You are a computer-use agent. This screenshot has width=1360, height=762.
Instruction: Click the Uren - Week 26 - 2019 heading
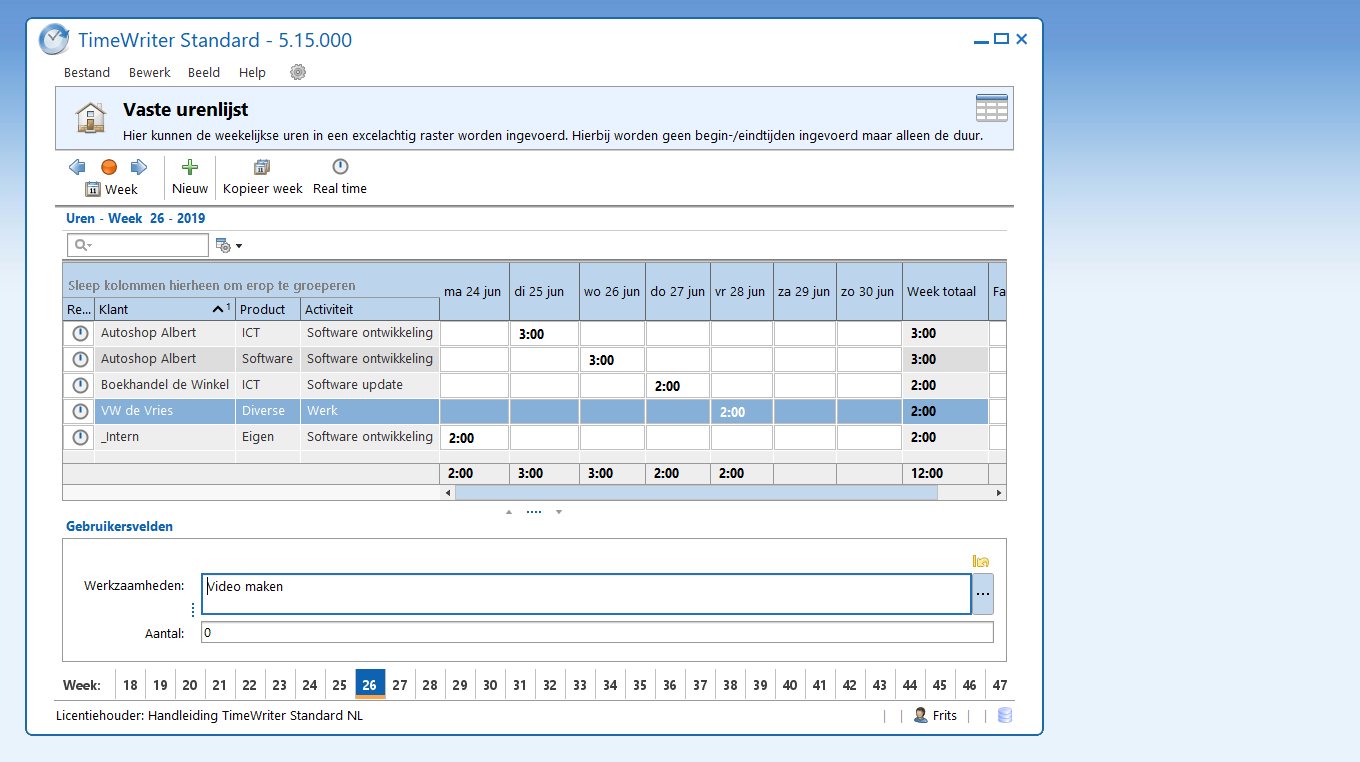tap(135, 218)
